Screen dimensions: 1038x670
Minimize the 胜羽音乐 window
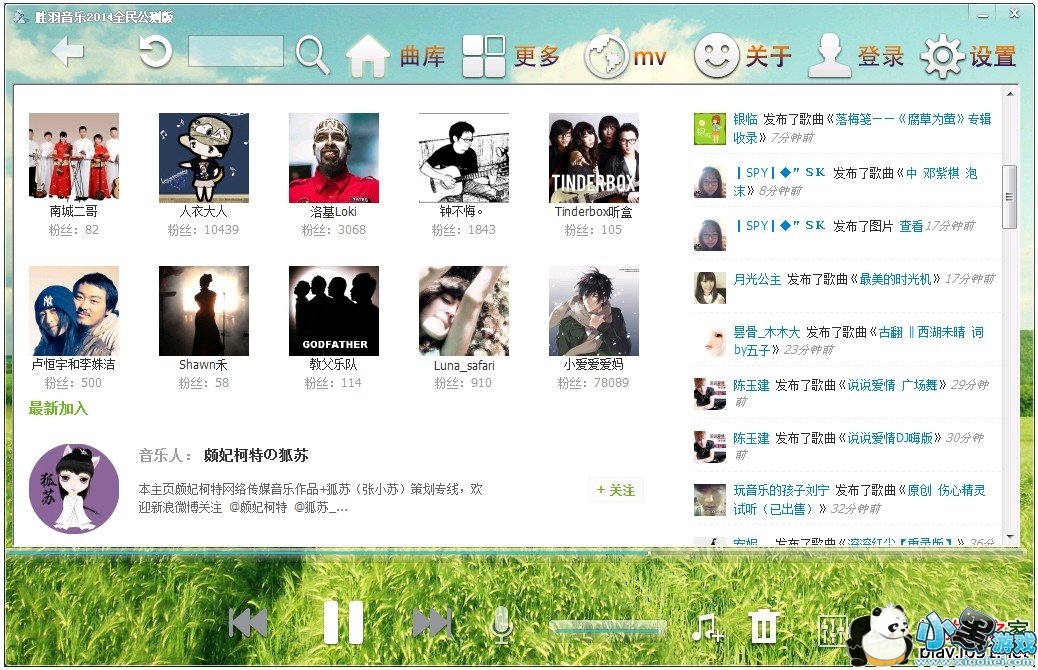pos(984,14)
